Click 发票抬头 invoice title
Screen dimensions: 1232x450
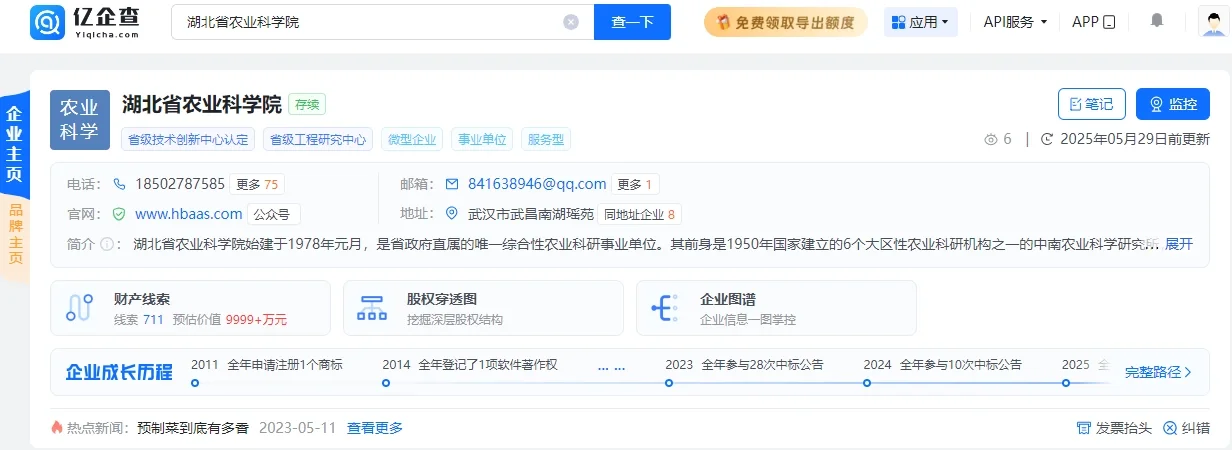click(1114, 428)
